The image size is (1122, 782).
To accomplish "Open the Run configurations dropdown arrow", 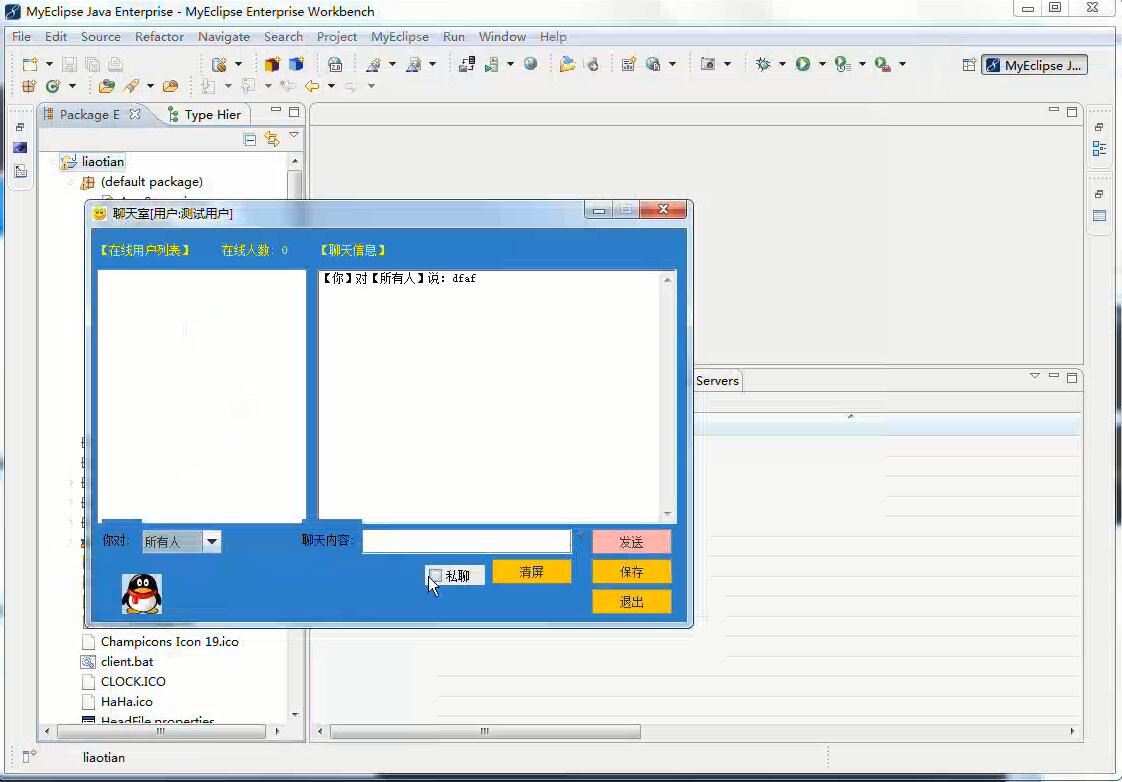I will (822, 64).
